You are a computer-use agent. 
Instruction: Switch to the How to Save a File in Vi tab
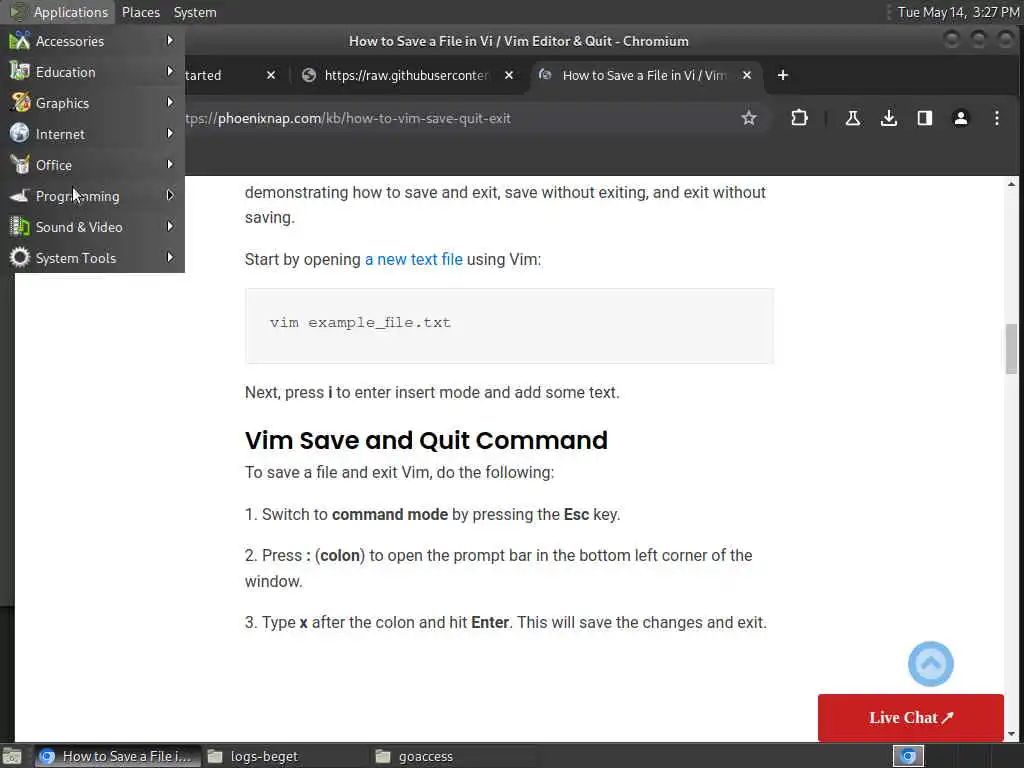point(647,75)
